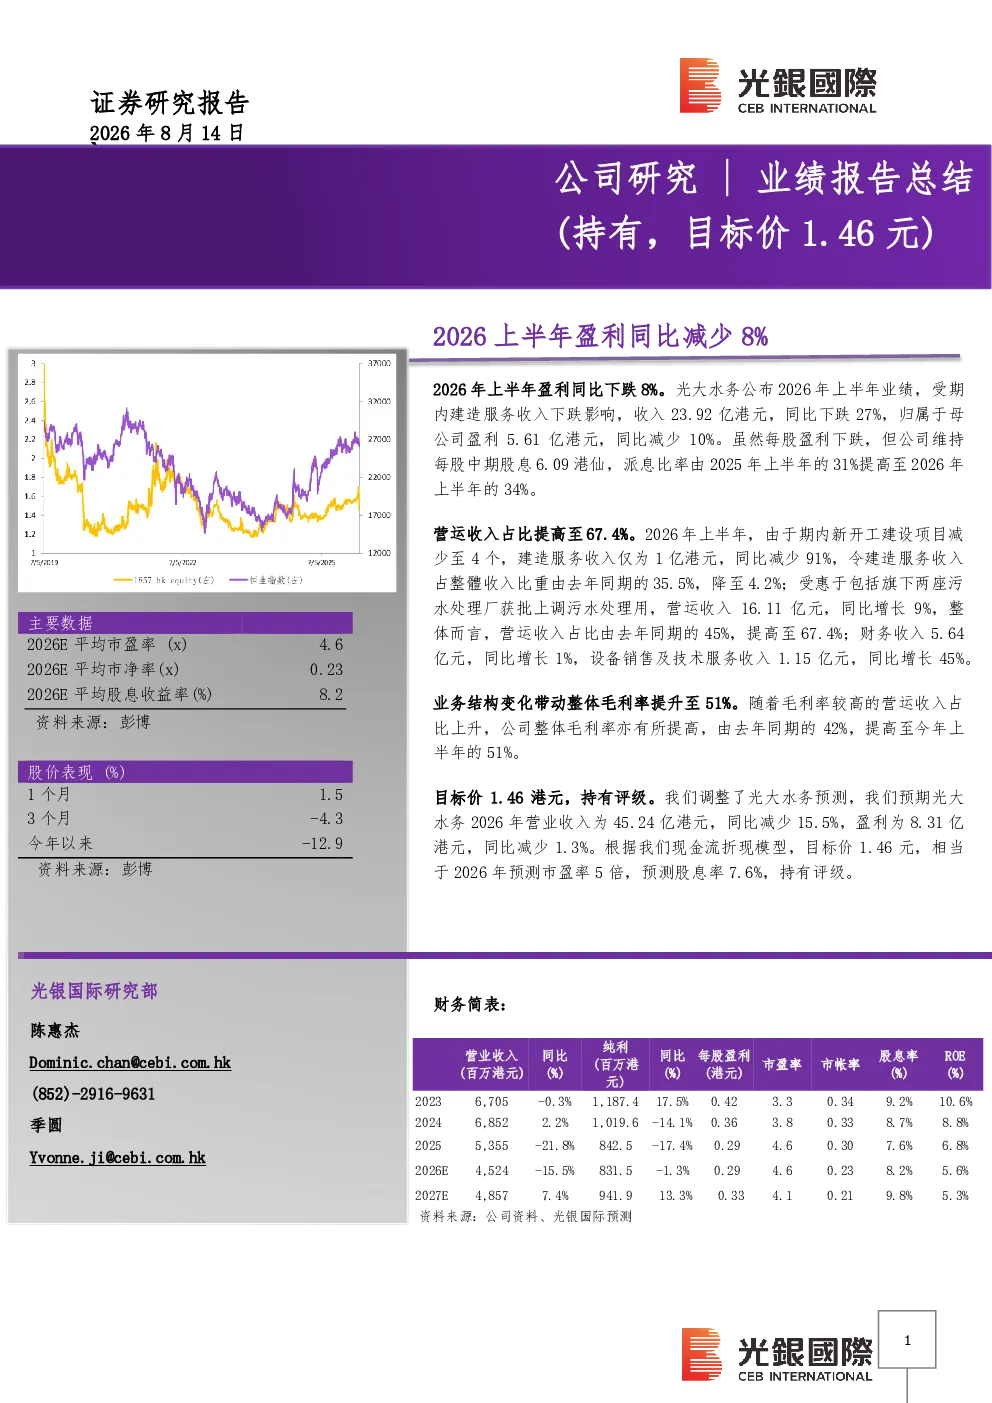Screen dimensions: 992x1403
Task: Click the 3 个月 row label
Action: coord(48,819)
